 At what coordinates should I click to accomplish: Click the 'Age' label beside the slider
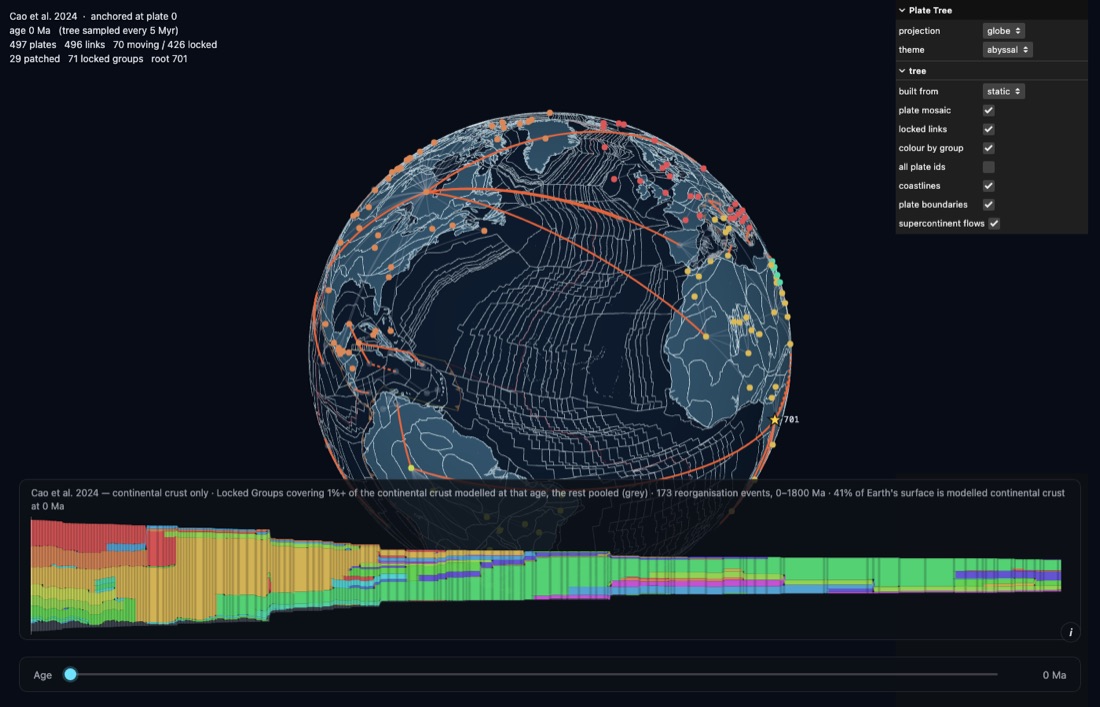click(43, 675)
